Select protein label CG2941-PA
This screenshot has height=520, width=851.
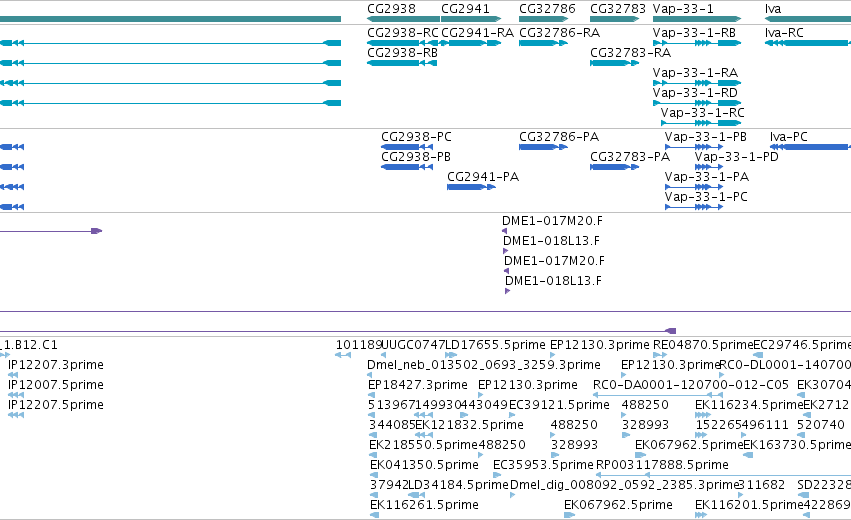[x=483, y=177]
